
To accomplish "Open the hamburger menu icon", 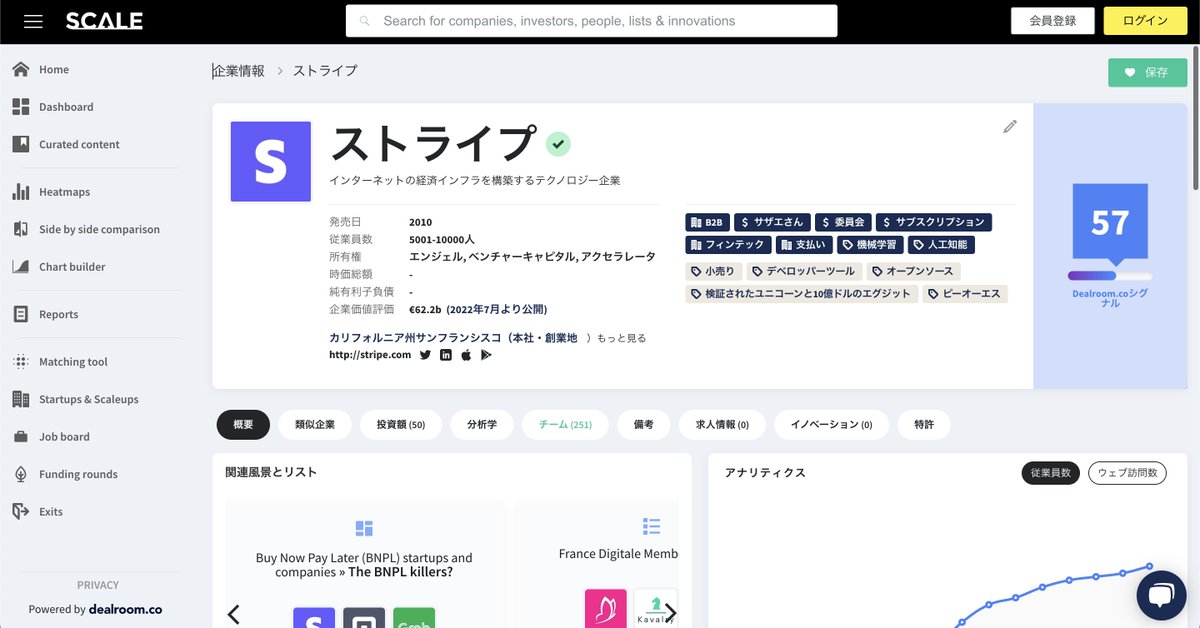I will [33, 21].
